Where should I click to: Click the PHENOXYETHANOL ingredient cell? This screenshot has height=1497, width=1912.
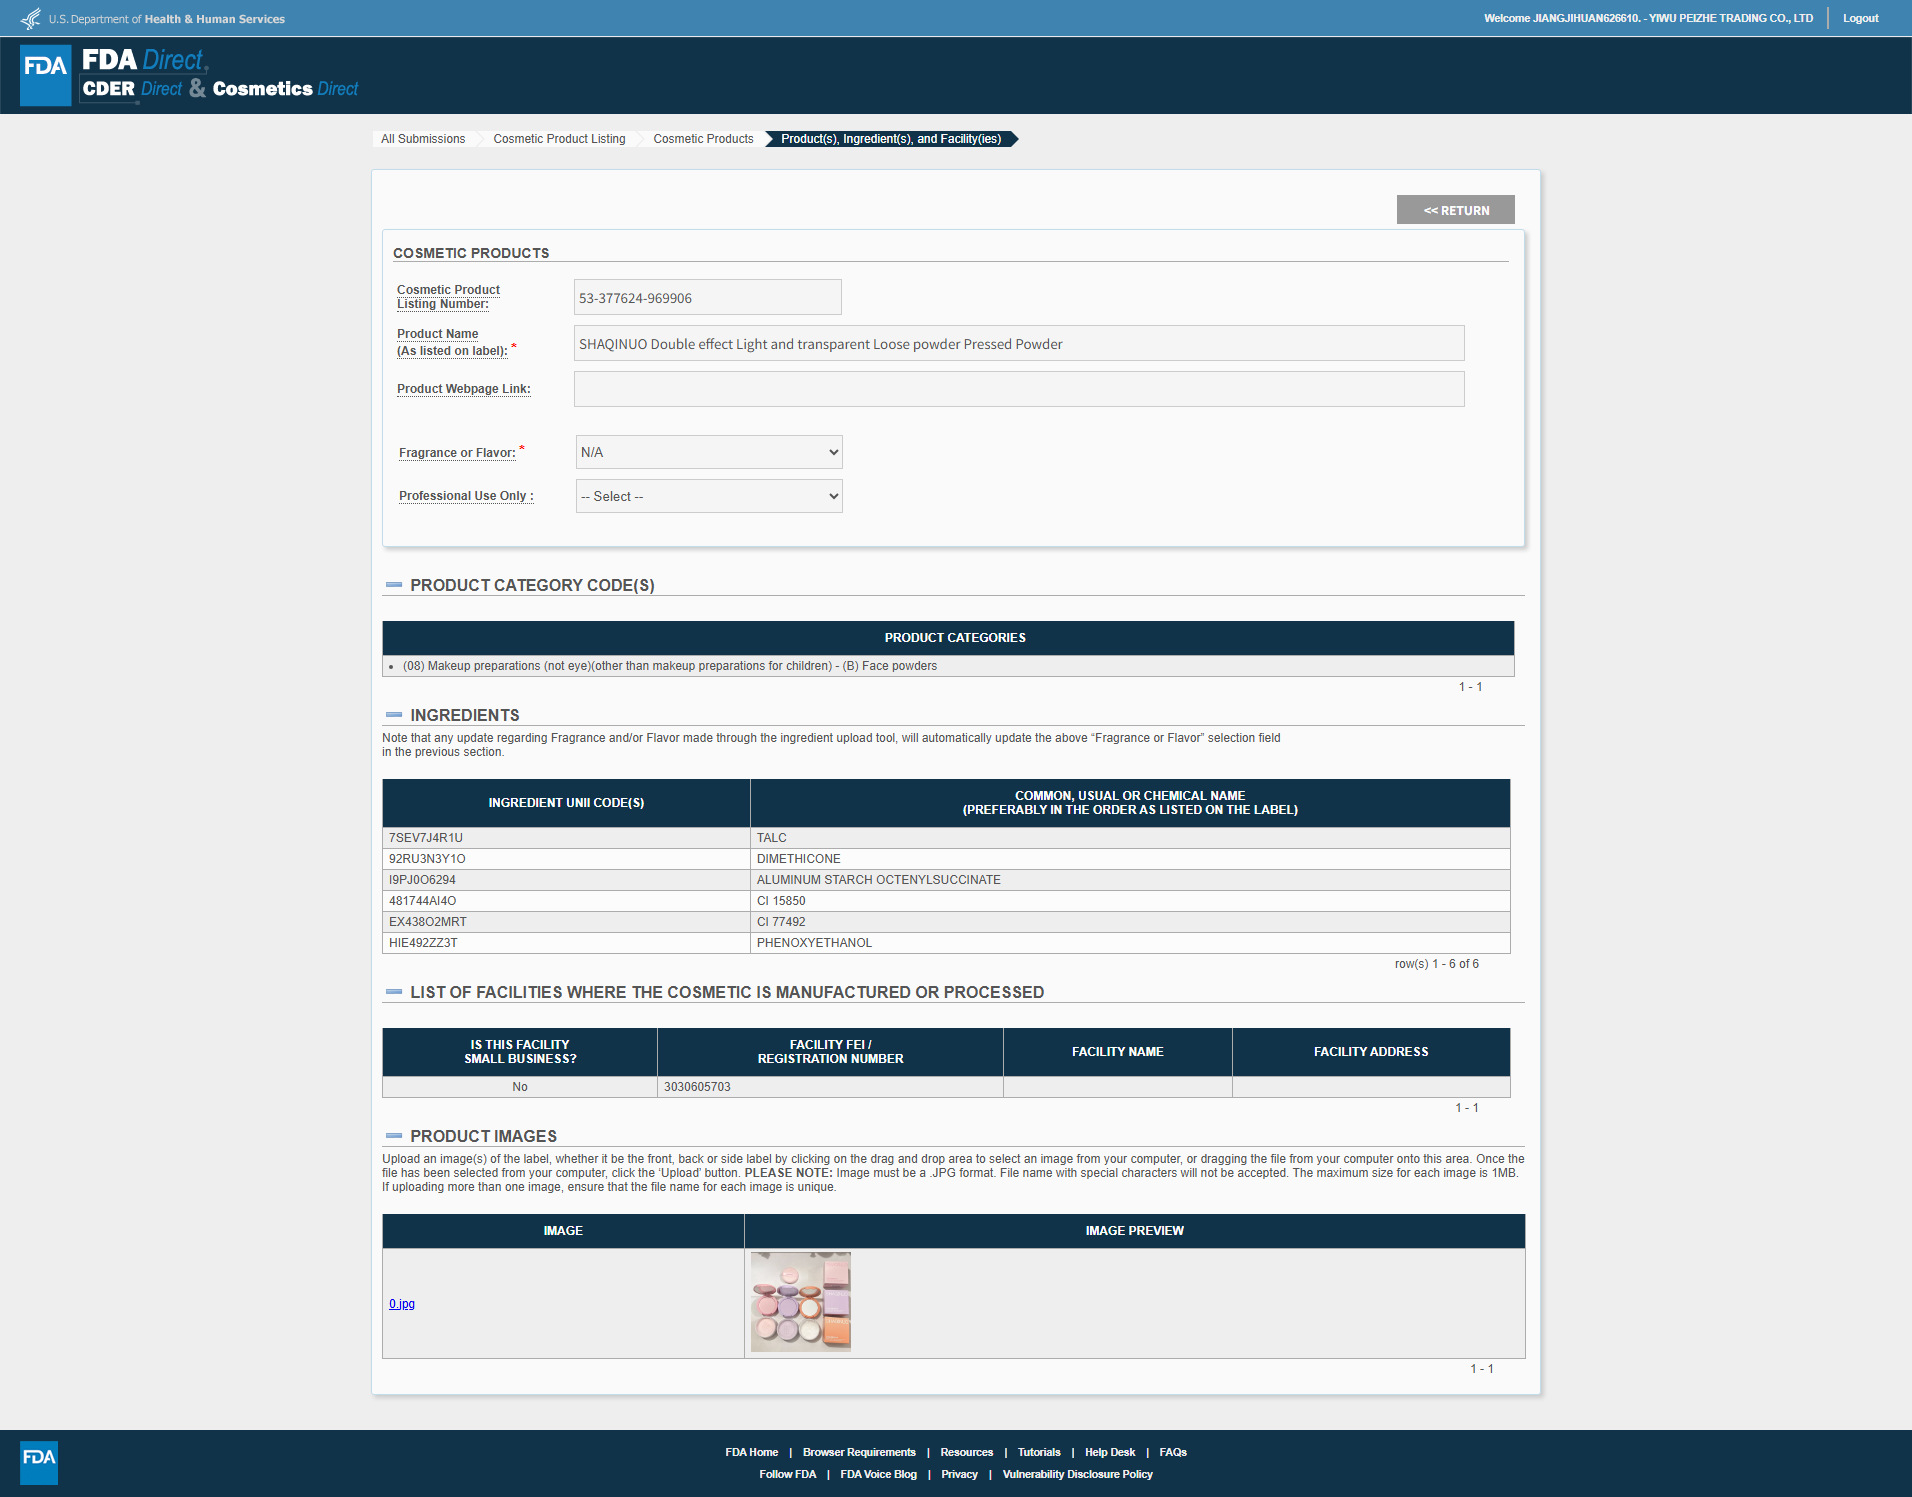[x=1130, y=943]
